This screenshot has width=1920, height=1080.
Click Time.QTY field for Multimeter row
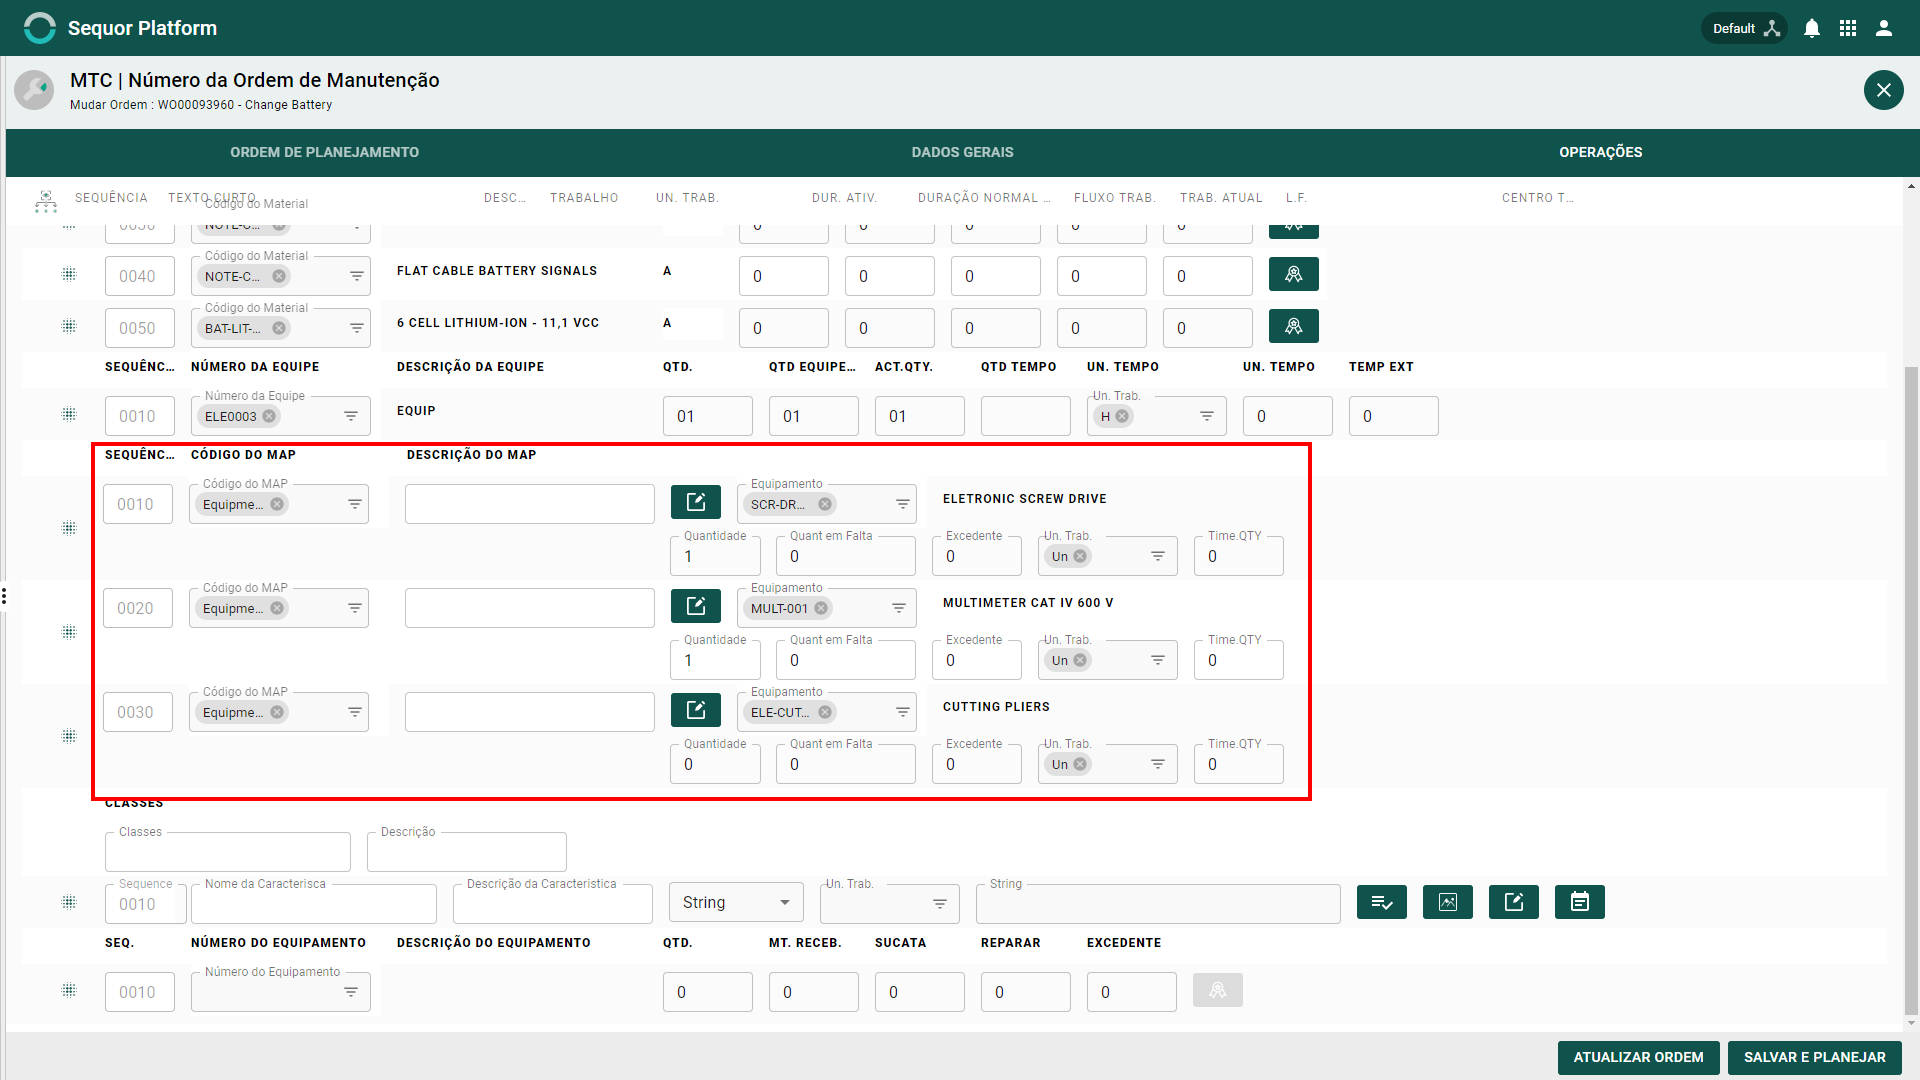[1238, 660]
